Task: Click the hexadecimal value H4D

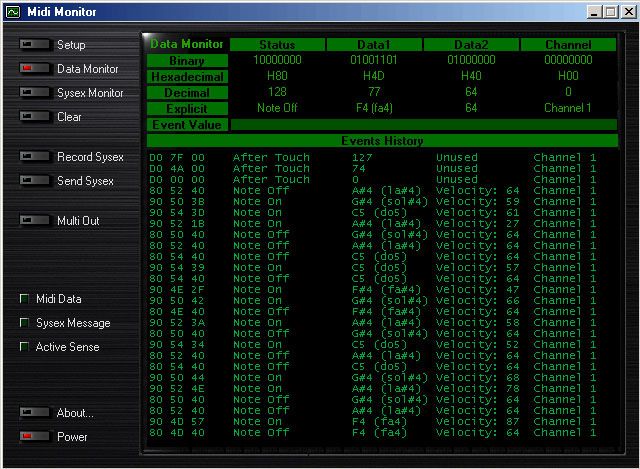Action: pos(373,76)
